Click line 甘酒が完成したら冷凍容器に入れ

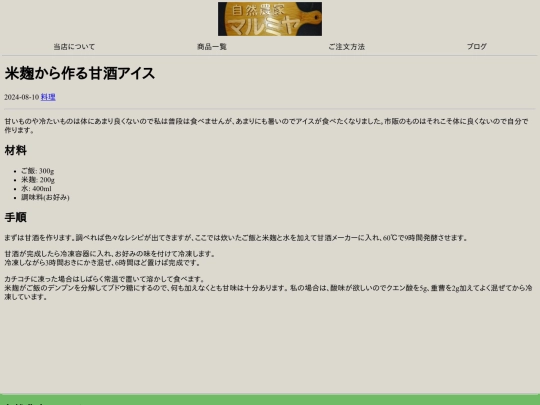click(110, 254)
